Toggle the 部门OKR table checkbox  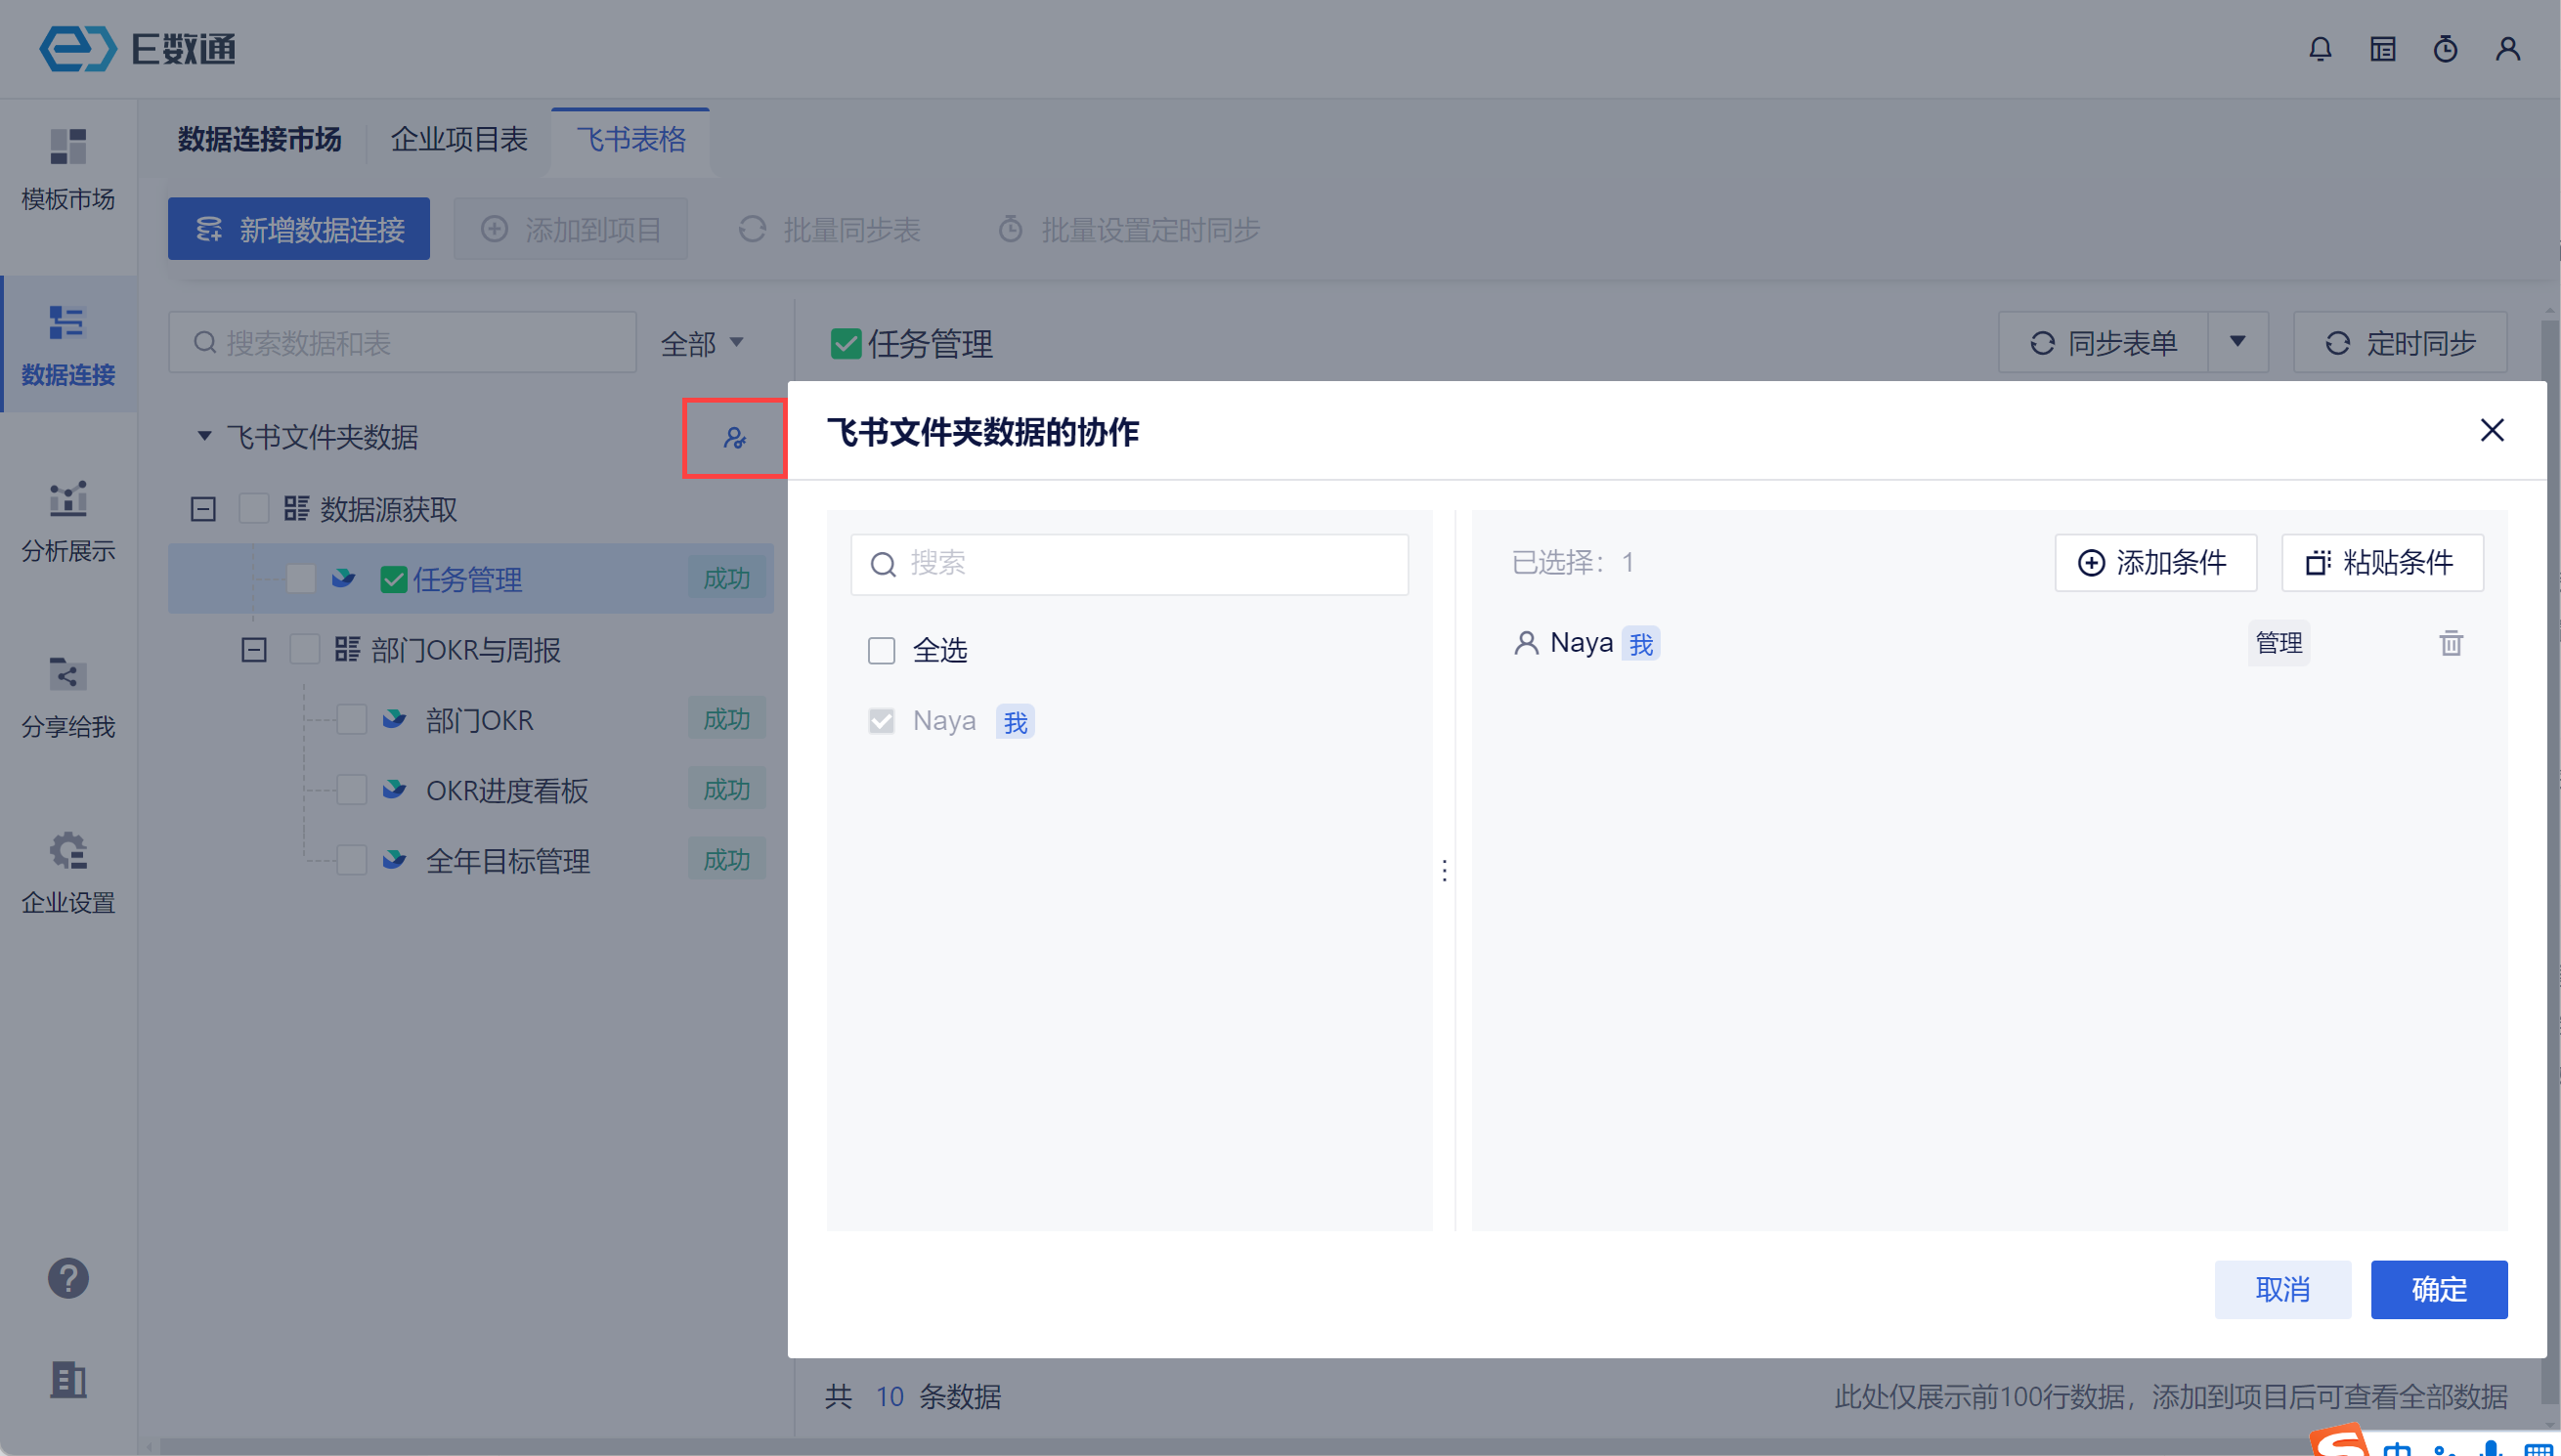tap(352, 720)
